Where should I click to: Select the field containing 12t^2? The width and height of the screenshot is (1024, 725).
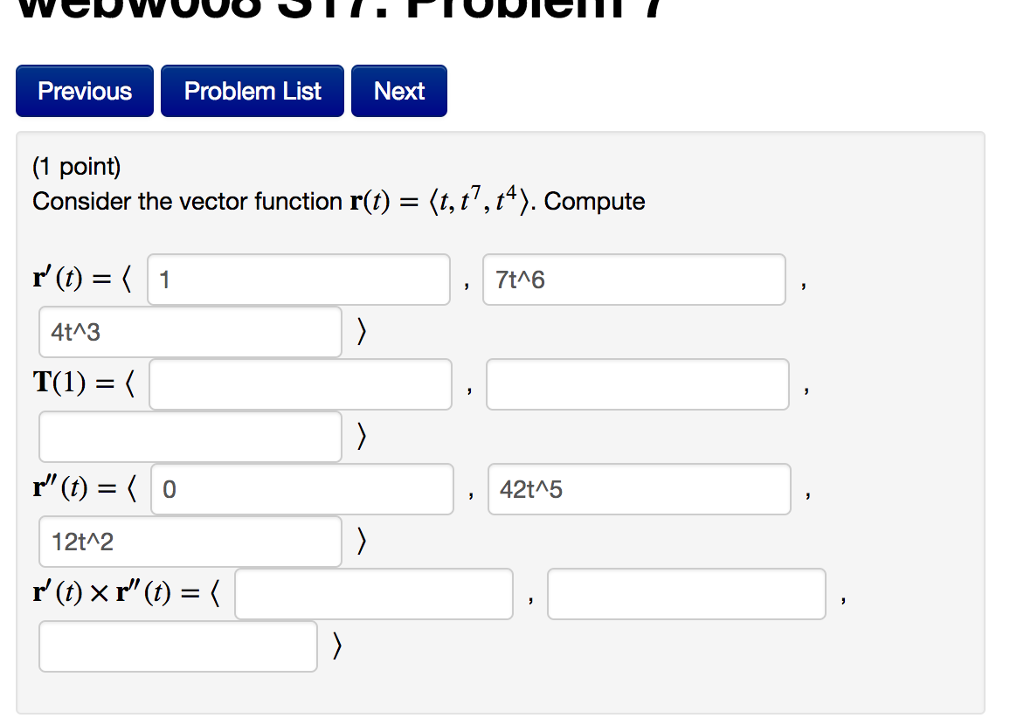(189, 541)
